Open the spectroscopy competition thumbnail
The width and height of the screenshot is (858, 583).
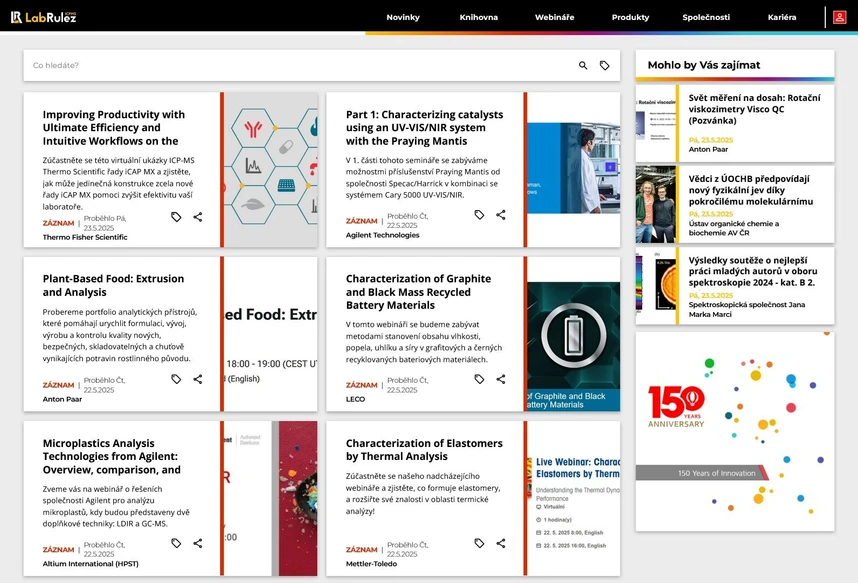[656, 285]
